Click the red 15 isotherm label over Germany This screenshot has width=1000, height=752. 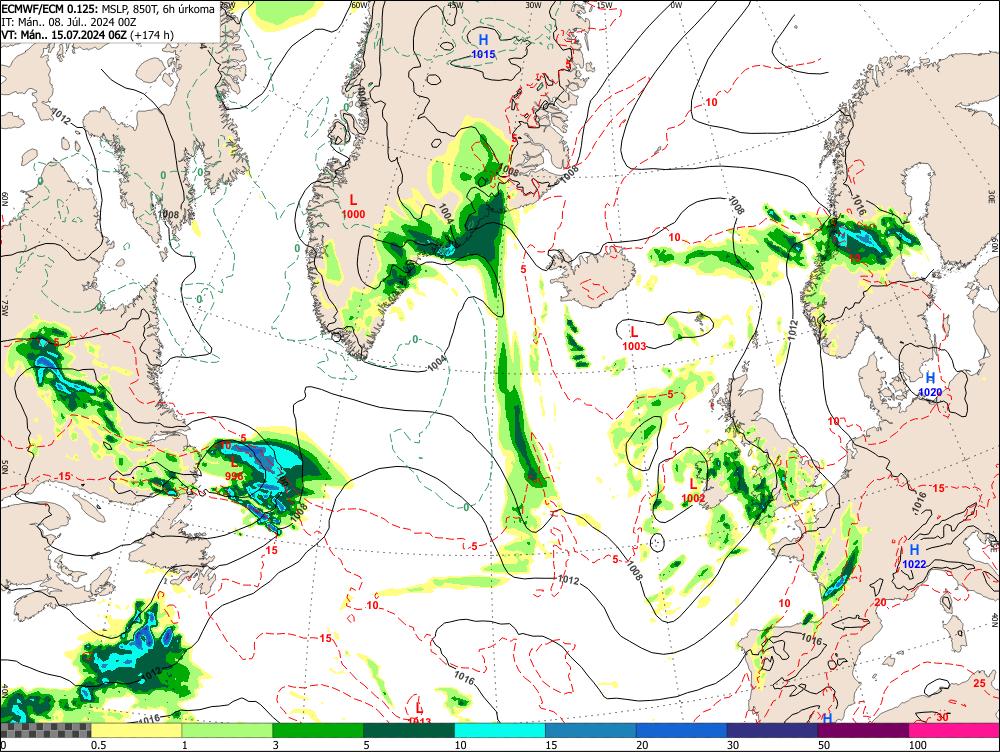click(x=938, y=489)
